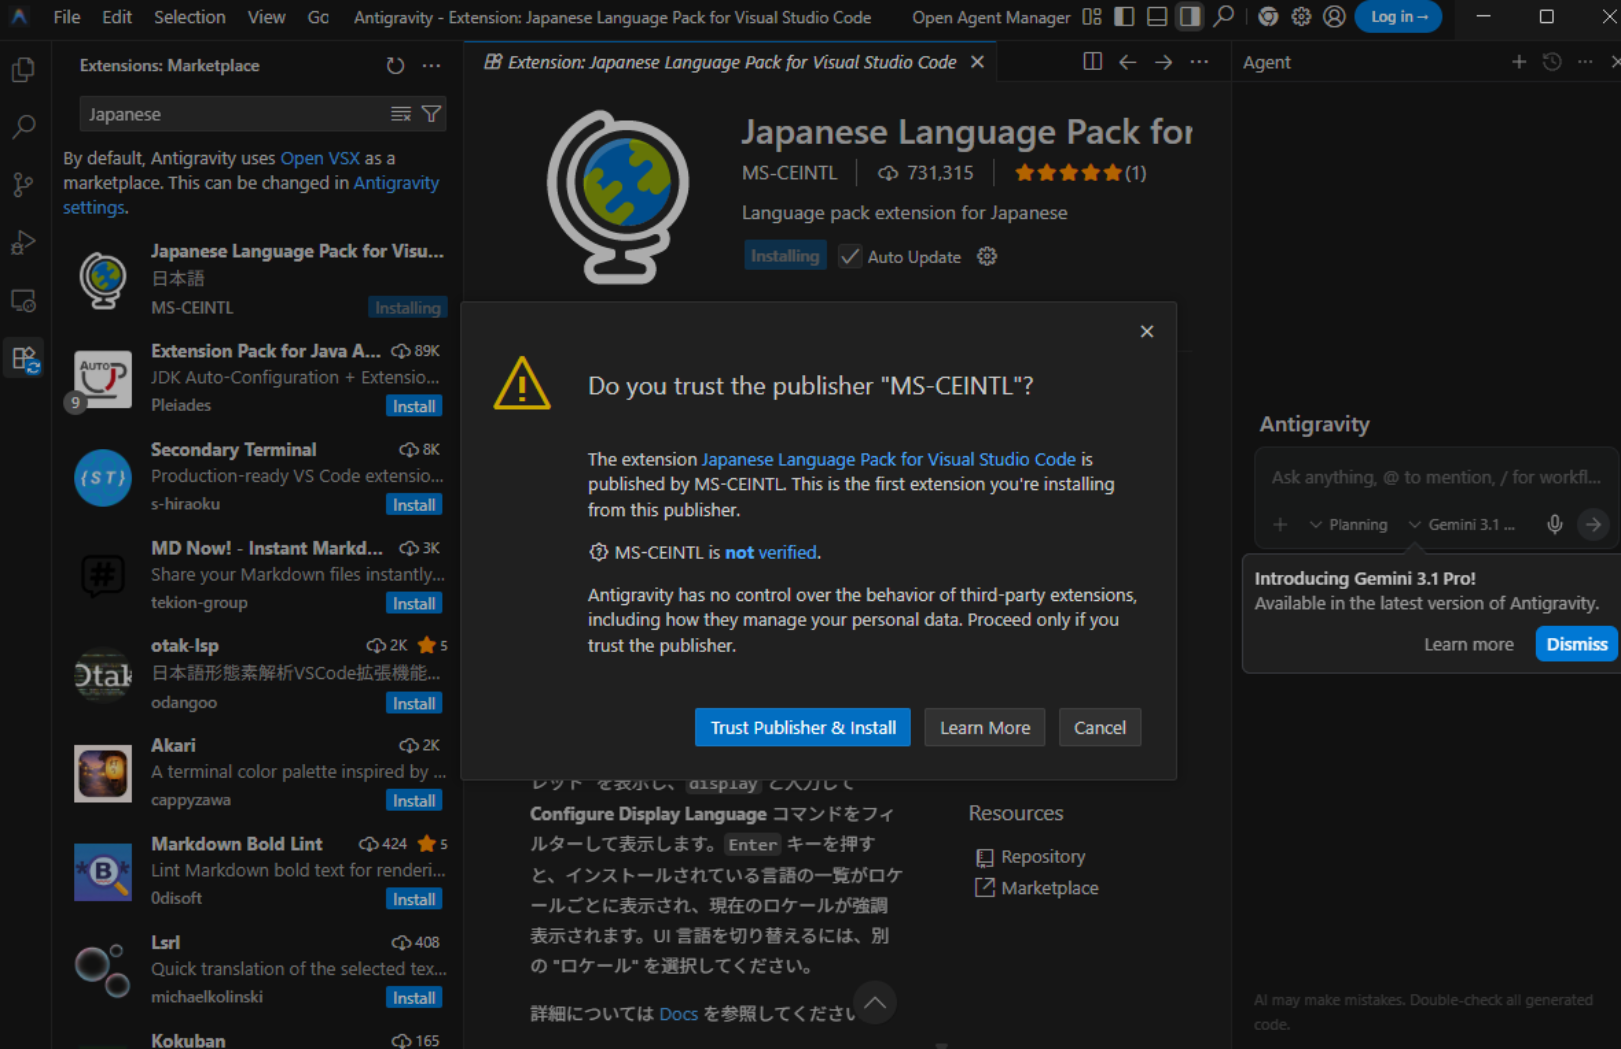Image resolution: width=1621 pixels, height=1049 pixels.
Task: Open the Source Control view
Action: 23,184
